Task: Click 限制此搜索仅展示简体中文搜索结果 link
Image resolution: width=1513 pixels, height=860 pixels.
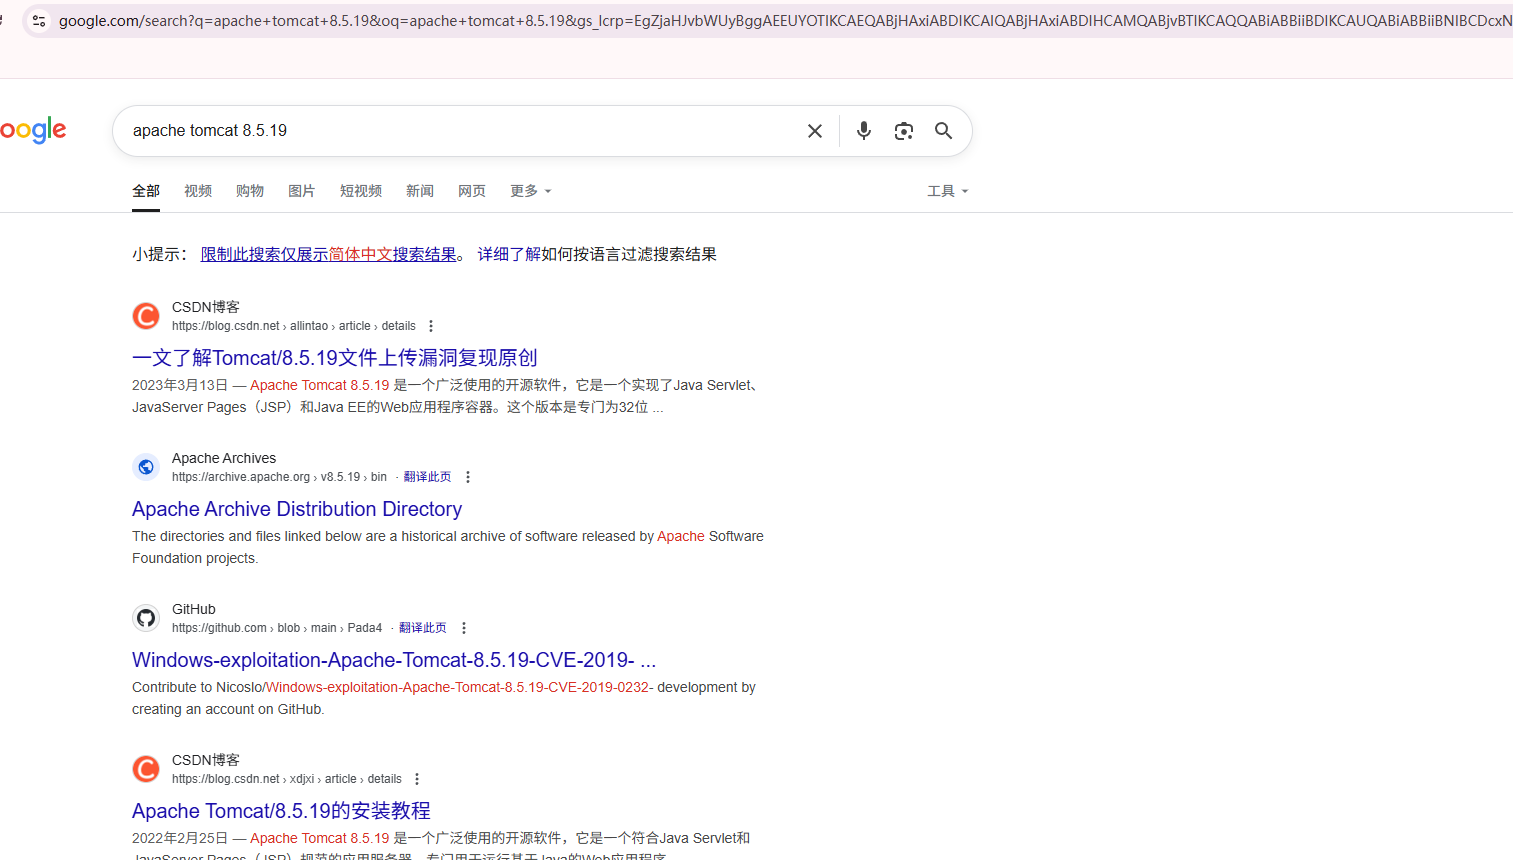Action: tap(329, 255)
